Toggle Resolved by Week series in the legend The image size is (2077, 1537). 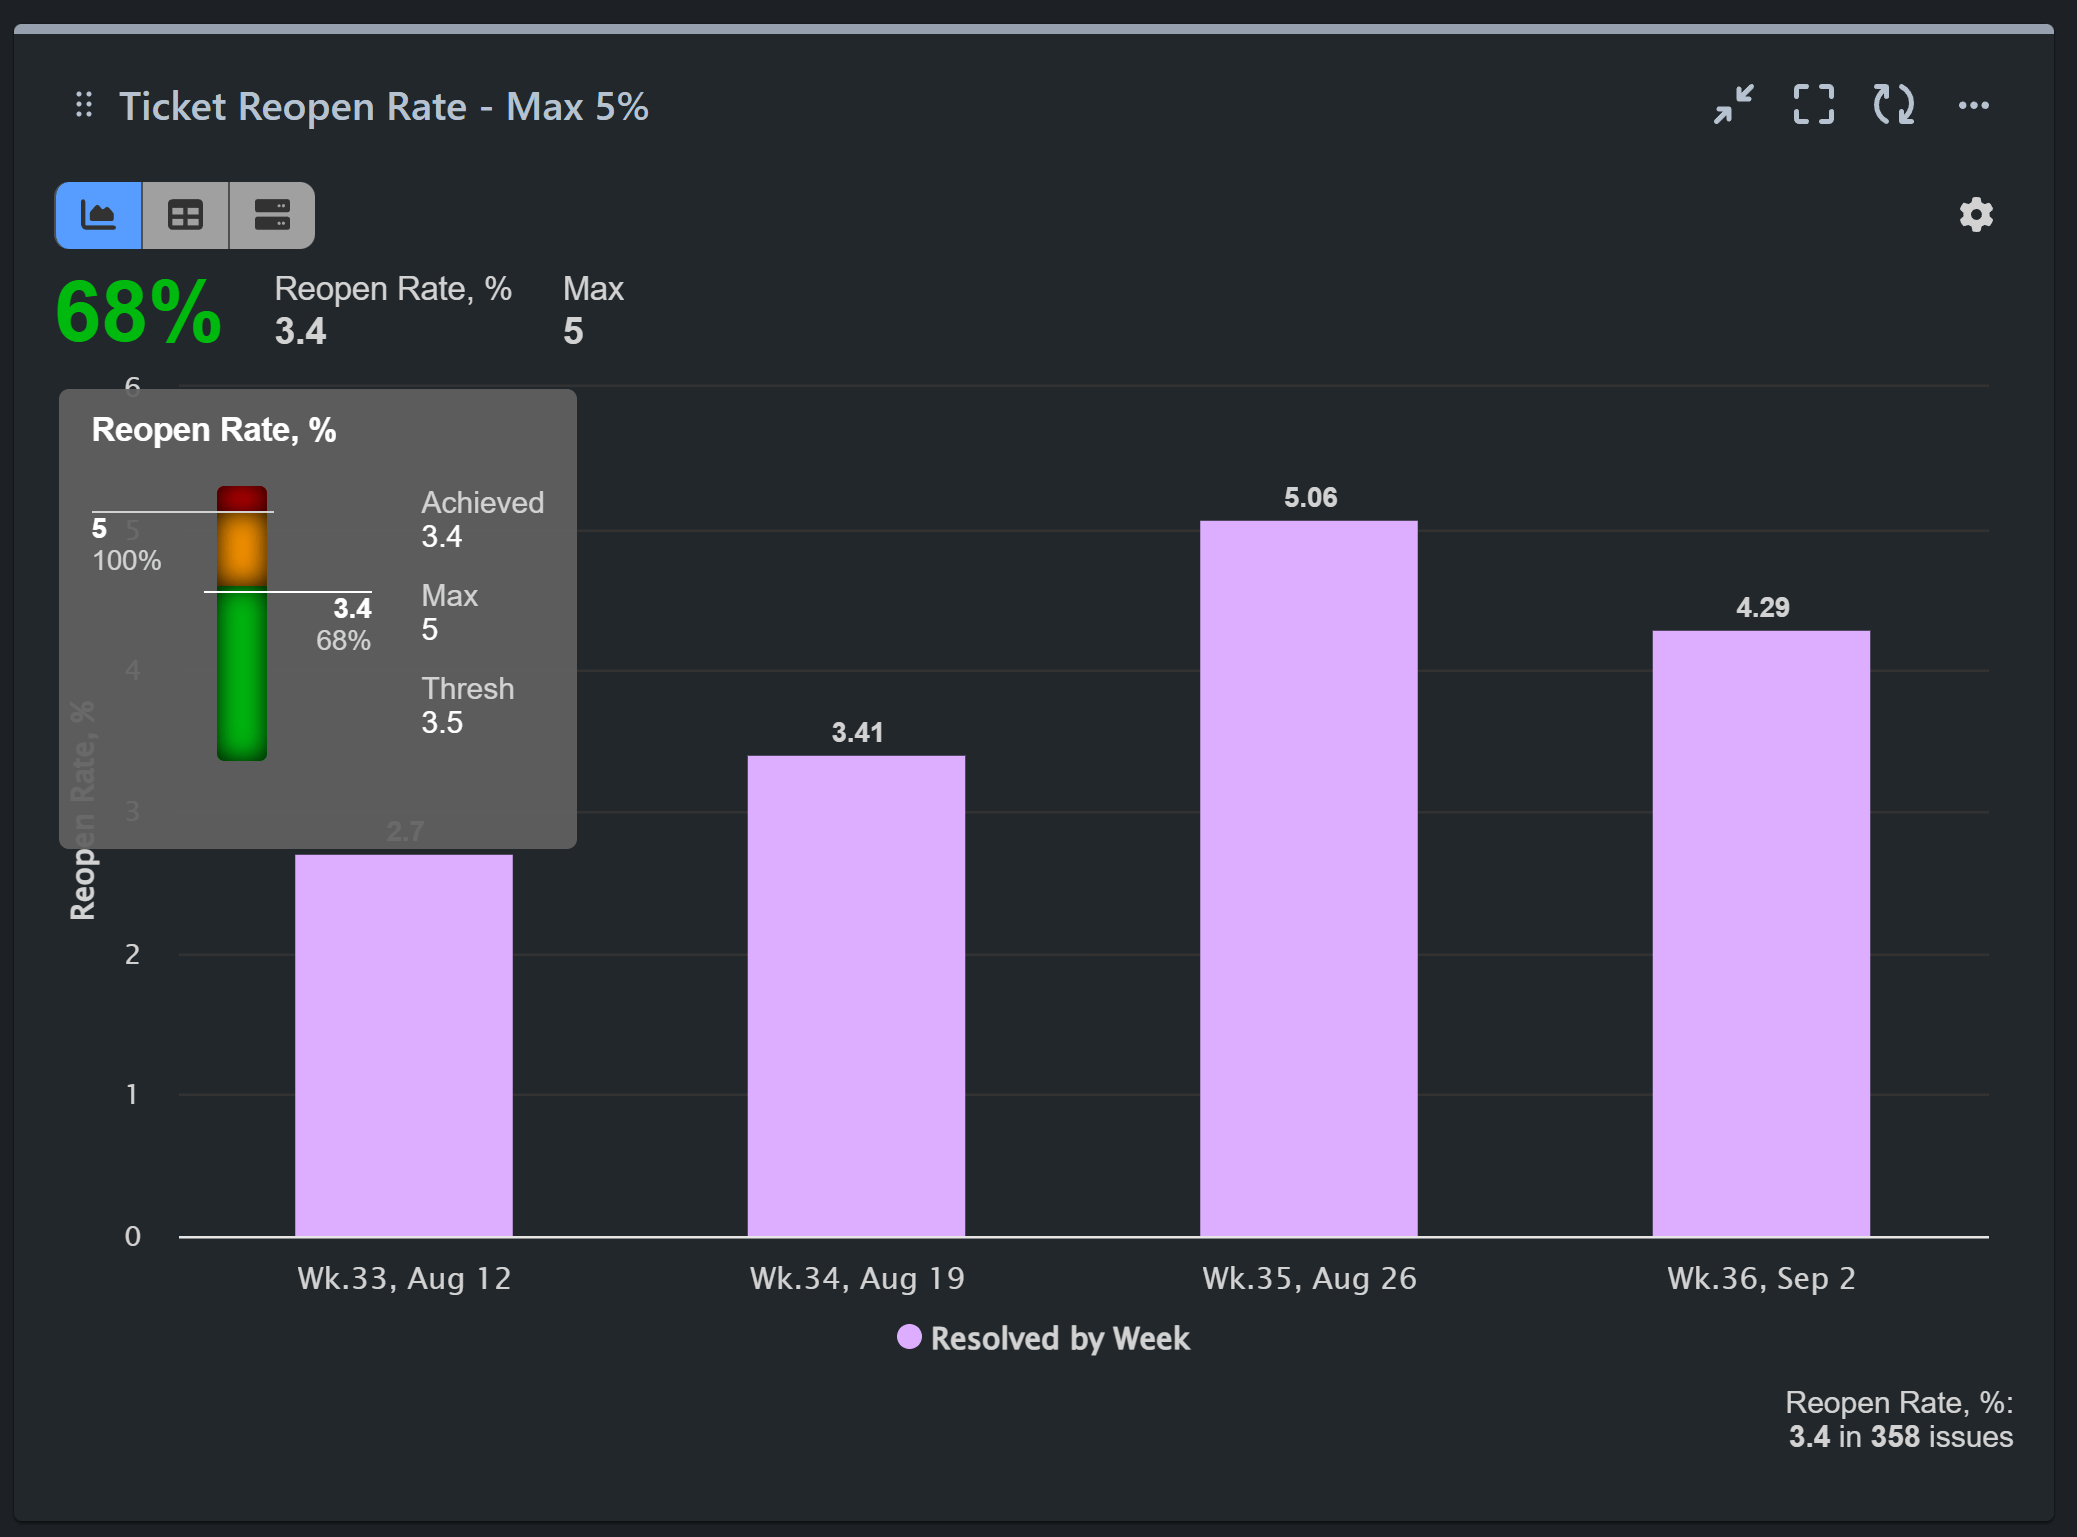pos(1043,1339)
